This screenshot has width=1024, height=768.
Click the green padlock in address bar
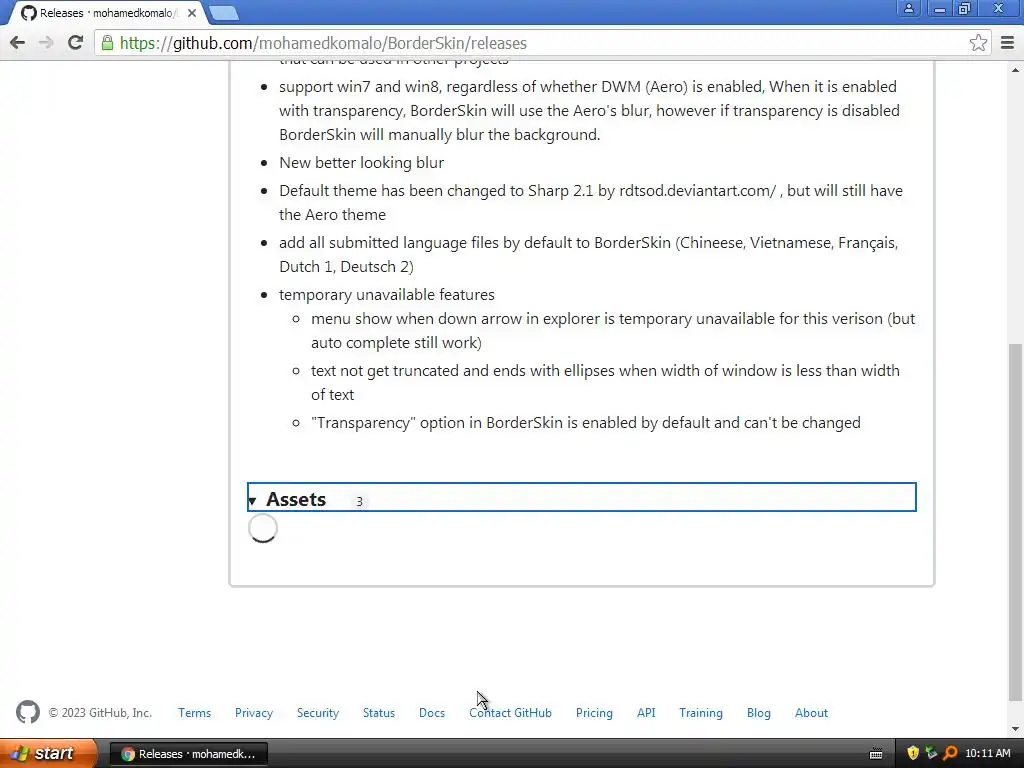107,43
